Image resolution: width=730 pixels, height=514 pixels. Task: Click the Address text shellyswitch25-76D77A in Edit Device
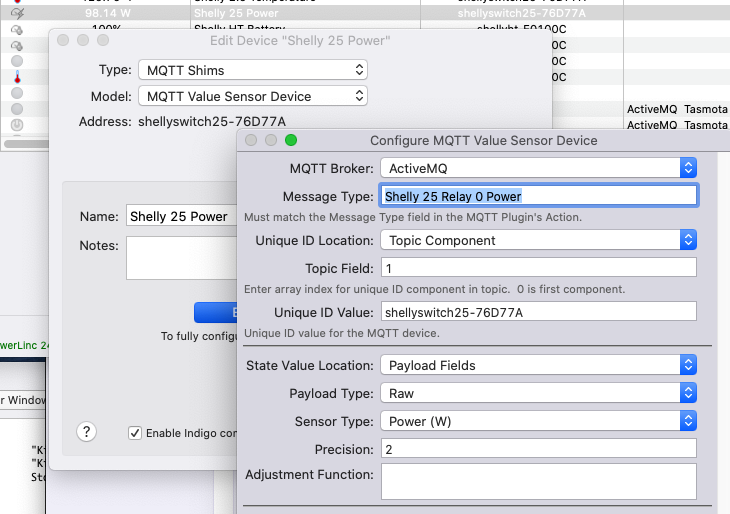pyautogui.click(x=212, y=122)
